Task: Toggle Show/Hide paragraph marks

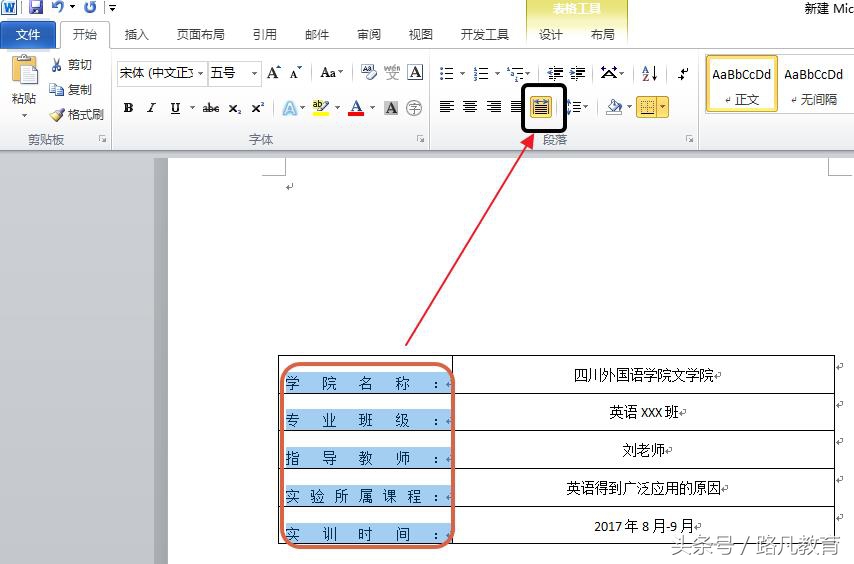Action: (x=683, y=73)
